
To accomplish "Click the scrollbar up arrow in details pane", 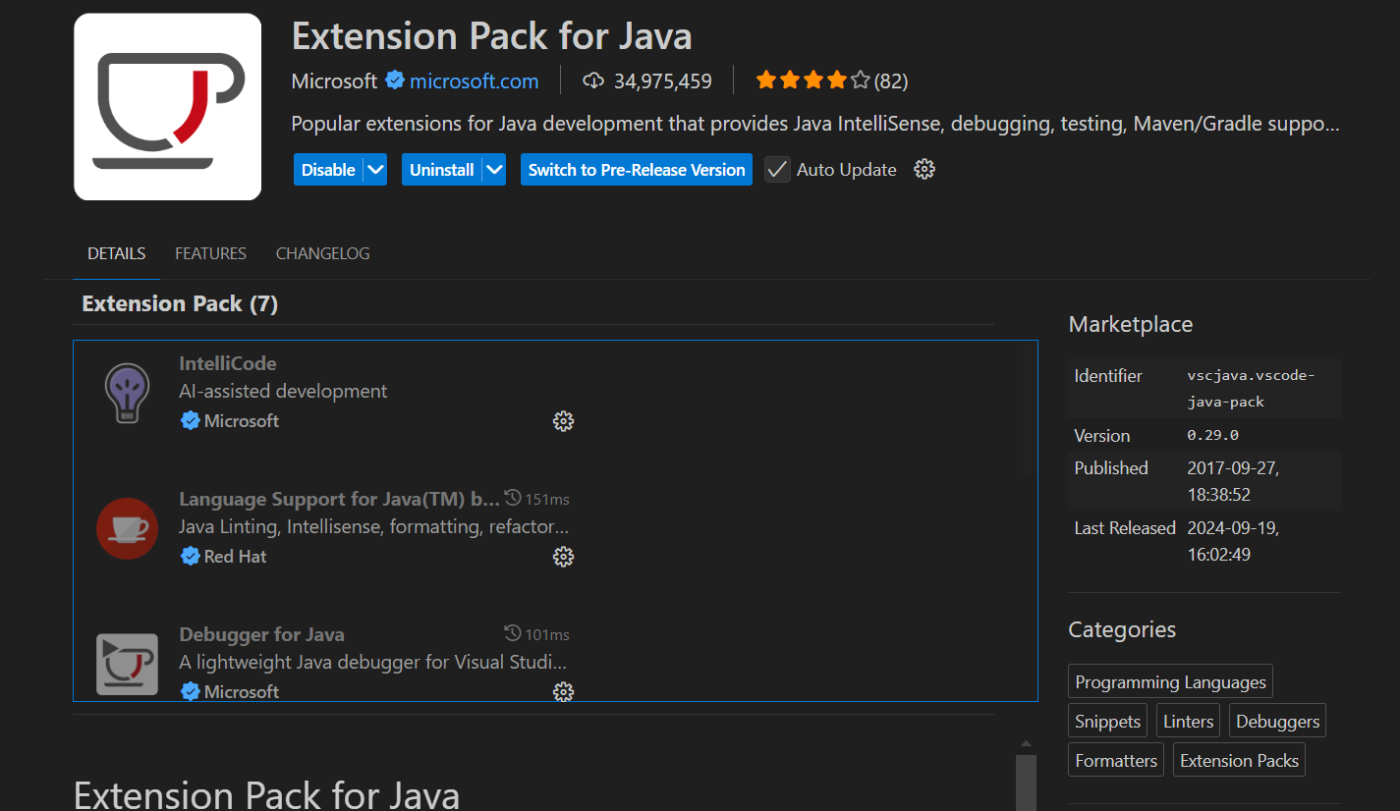I will (1026, 743).
